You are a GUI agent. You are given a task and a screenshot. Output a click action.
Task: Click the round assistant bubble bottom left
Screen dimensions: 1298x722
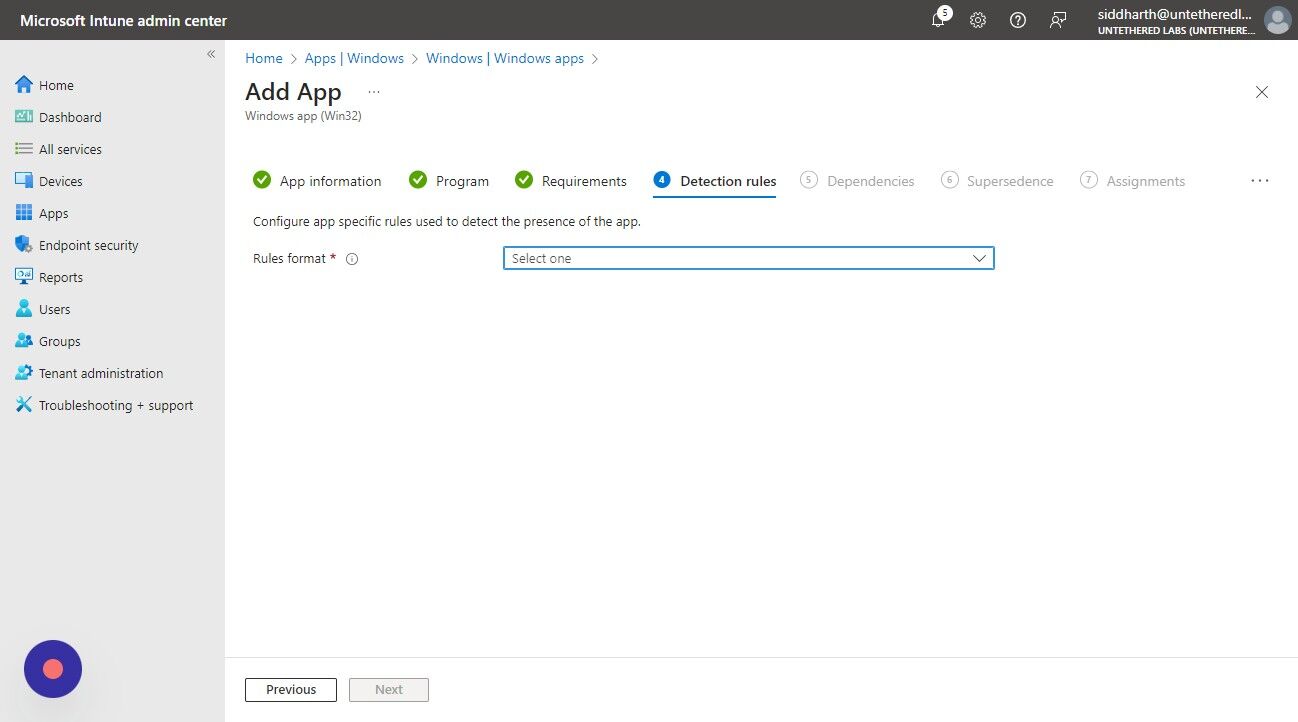(52, 669)
